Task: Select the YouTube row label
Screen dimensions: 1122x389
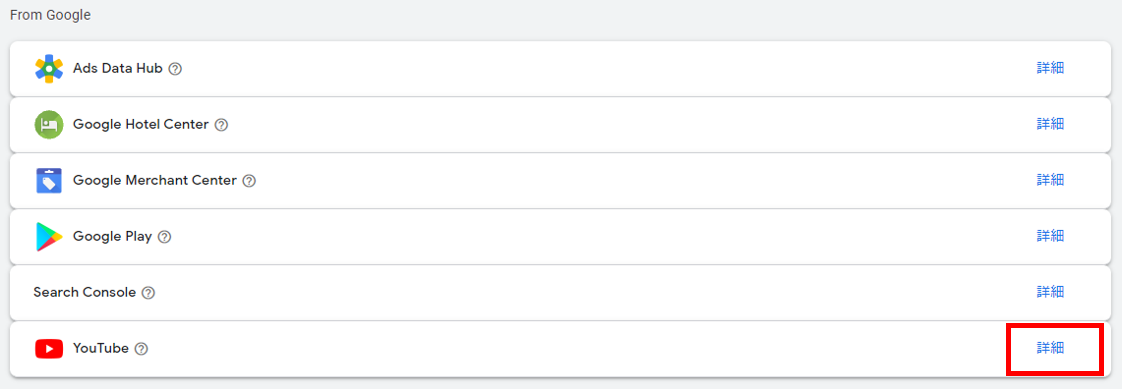Action: [x=101, y=348]
